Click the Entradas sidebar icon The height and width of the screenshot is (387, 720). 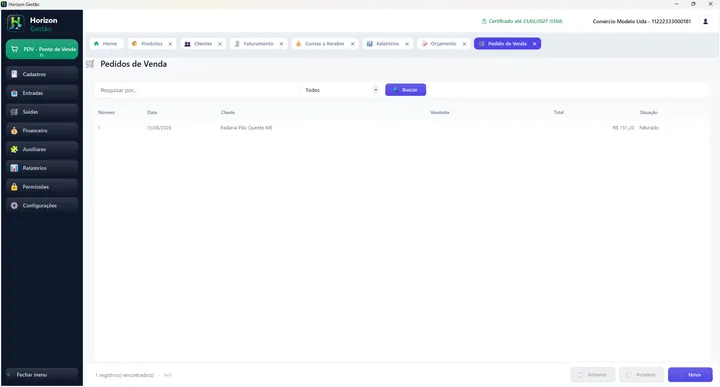(14, 93)
